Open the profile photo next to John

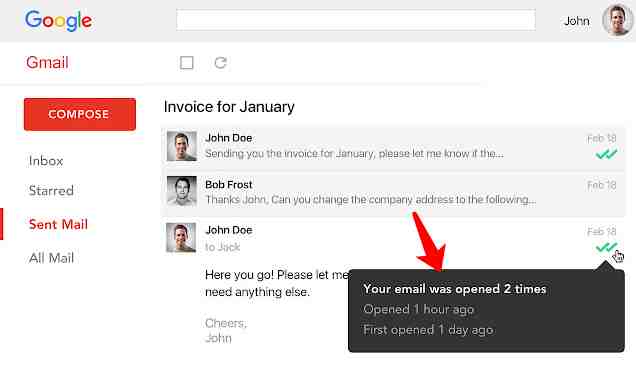coord(617,20)
